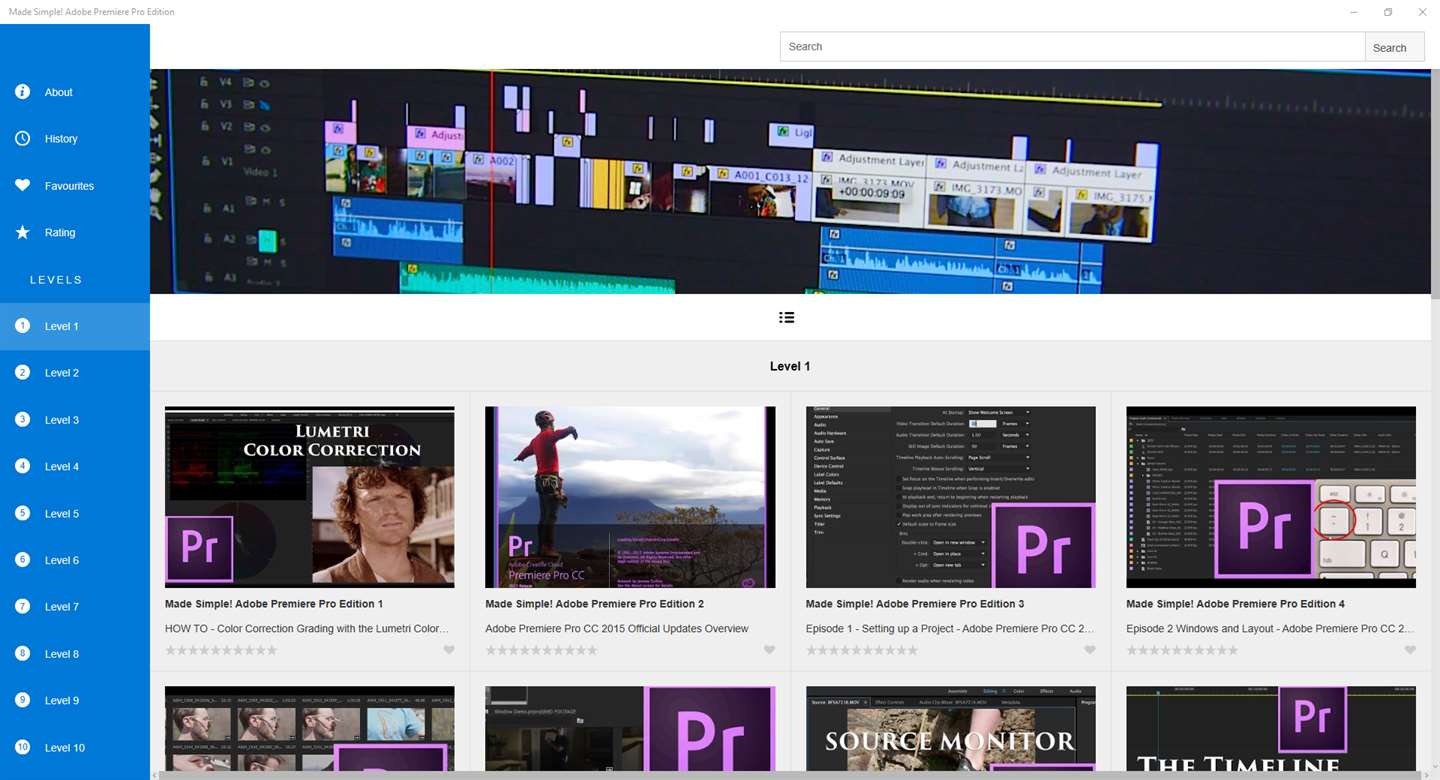Maximize the application window
The height and width of the screenshot is (780, 1440).
tap(1388, 12)
